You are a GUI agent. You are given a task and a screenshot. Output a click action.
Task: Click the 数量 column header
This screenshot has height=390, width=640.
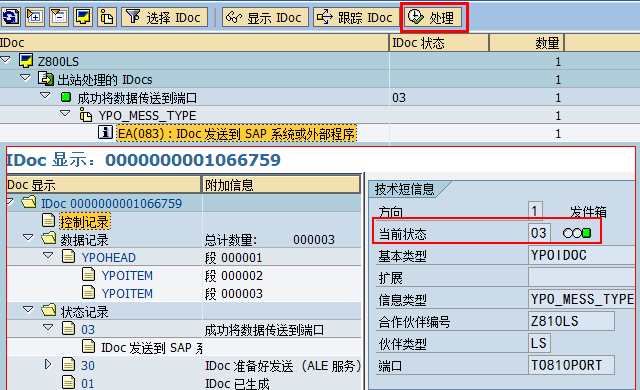click(x=527, y=42)
